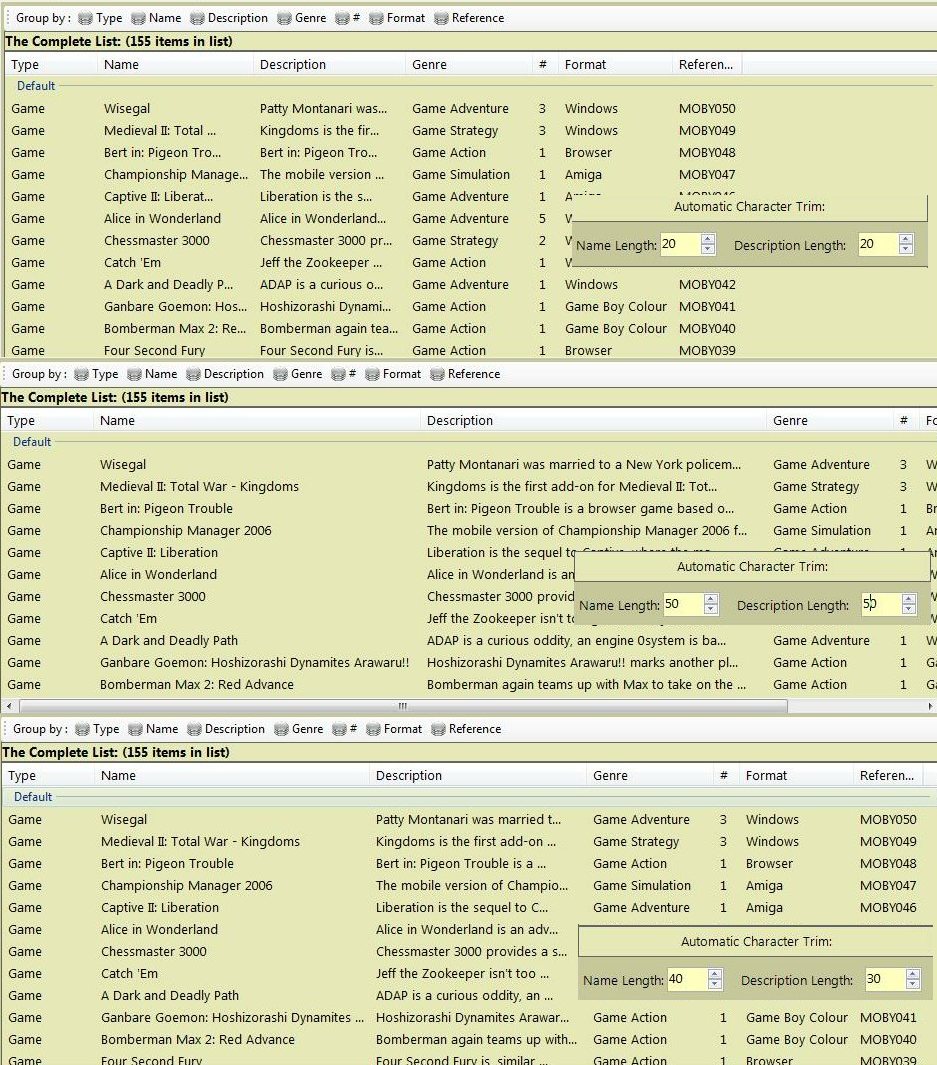Screen dimensions: 937x1065
Task: Click inside the Name Length field showing 20
Action: coord(678,245)
